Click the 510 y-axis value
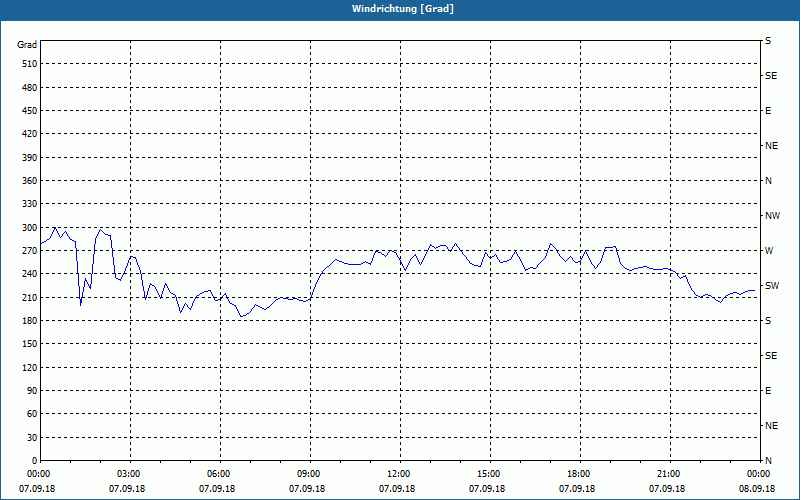 30,64
